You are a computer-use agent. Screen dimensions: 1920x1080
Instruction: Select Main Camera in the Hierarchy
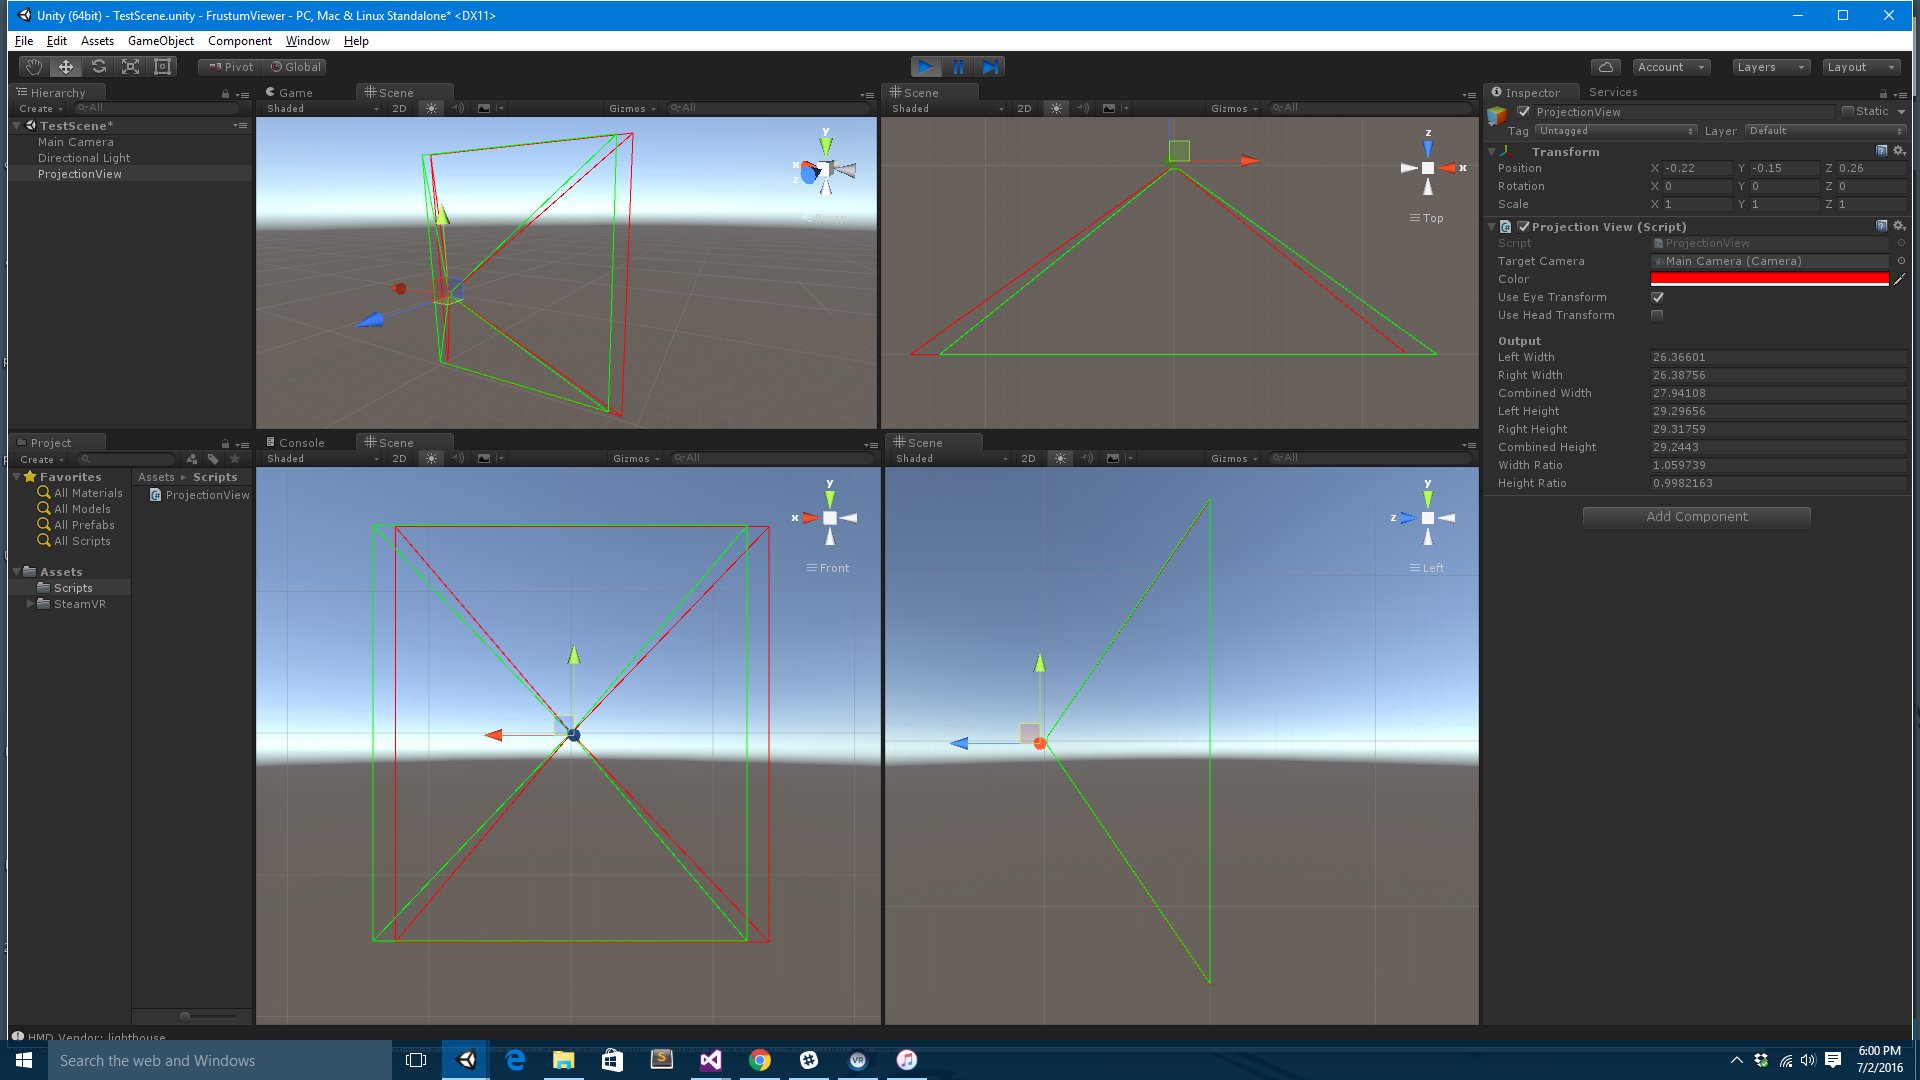click(75, 142)
